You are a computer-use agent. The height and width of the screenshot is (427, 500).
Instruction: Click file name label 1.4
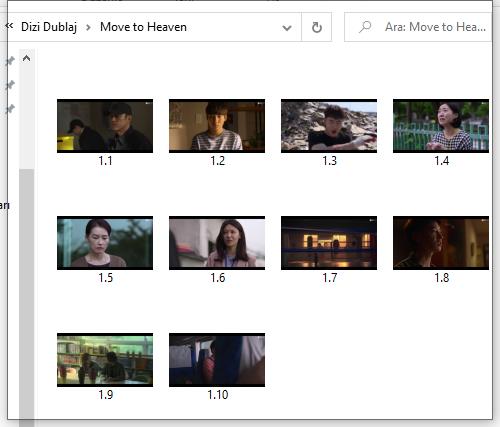coord(442,161)
